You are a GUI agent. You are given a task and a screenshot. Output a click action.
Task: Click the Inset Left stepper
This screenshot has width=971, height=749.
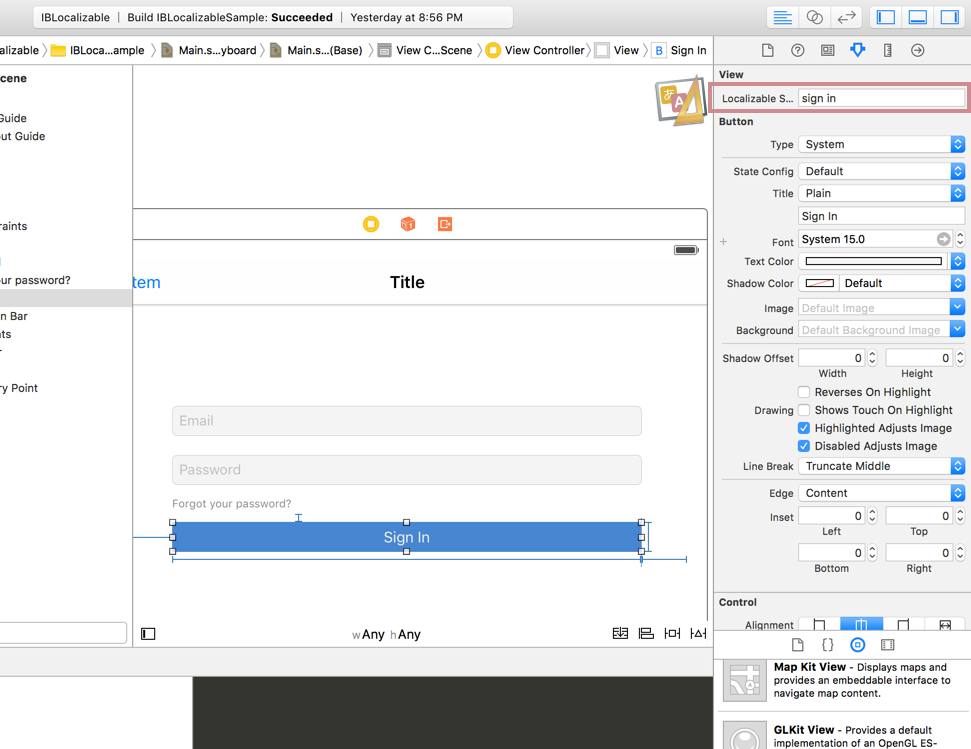point(872,516)
